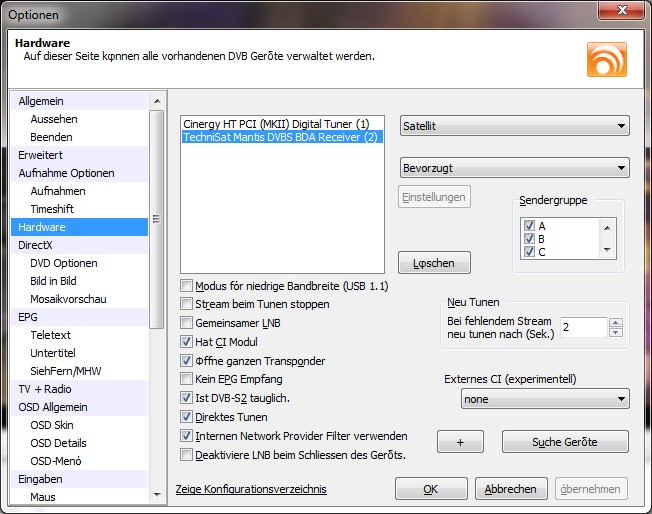
Task: Click the sidebar scrollbar thumb
Action: (157, 220)
